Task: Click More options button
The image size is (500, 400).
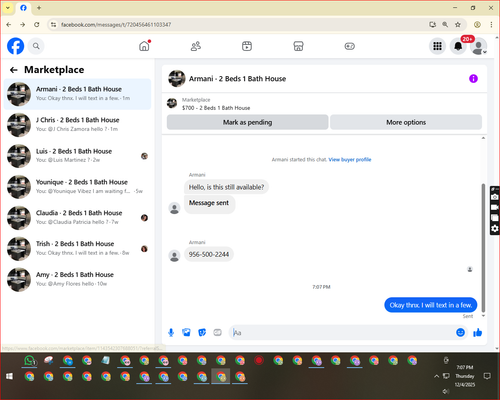Action: 406,122
